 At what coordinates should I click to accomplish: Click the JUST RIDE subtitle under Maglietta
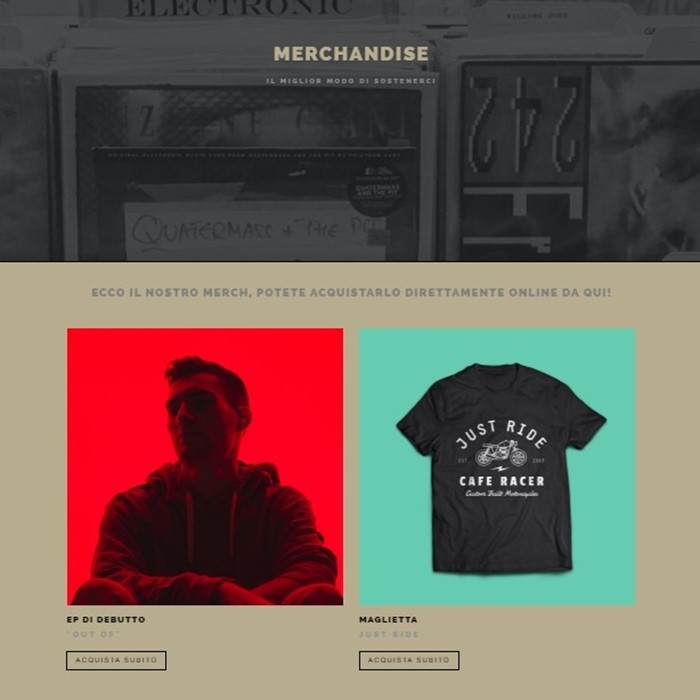click(389, 634)
